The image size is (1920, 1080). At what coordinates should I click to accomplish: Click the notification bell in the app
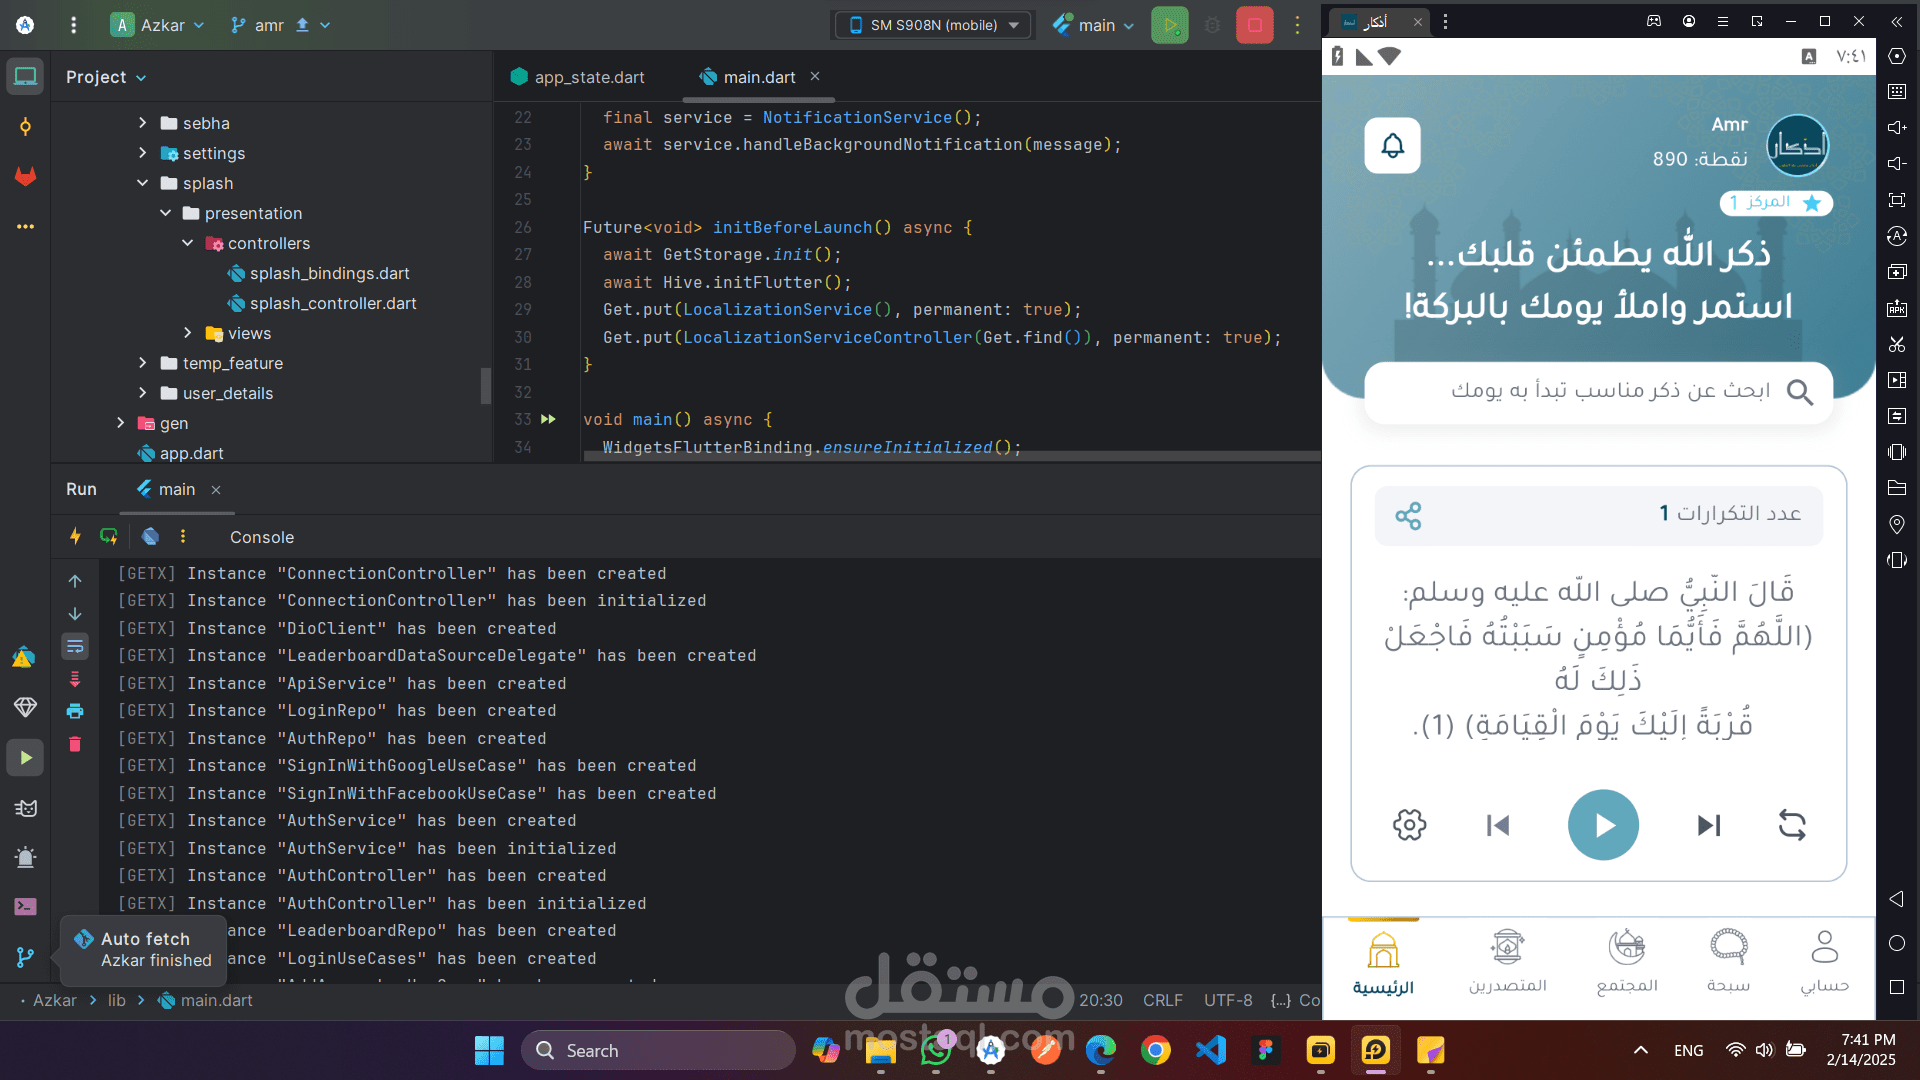1392,146
